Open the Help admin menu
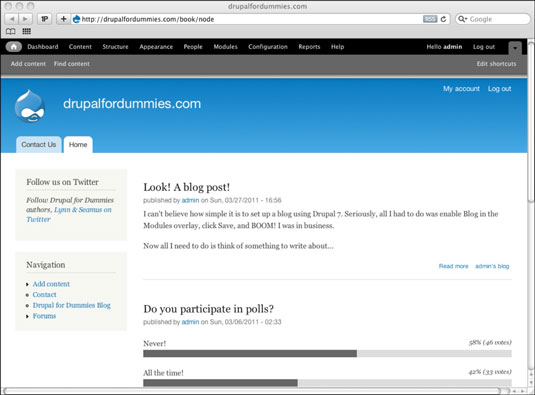Image resolution: width=535 pixels, height=395 pixels. 337,47
